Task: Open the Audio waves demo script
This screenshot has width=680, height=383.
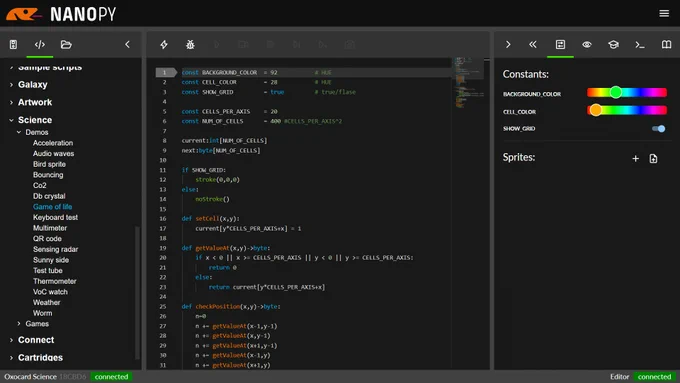Action: pyautogui.click(x=53, y=154)
